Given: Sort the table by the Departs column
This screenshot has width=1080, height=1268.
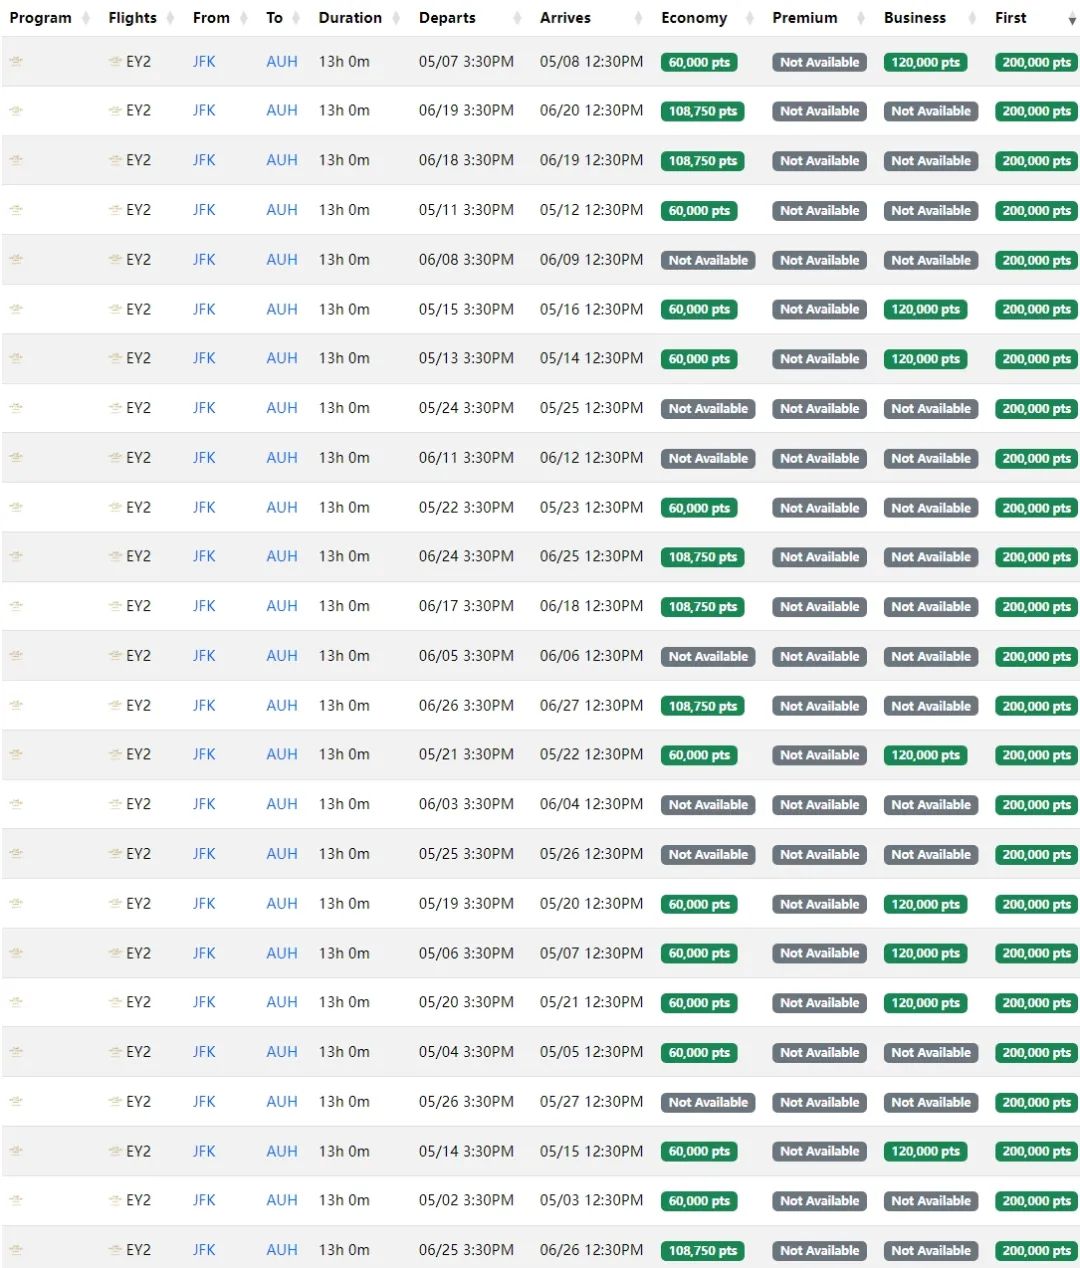Looking at the screenshot, I should pyautogui.click(x=447, y=18).
